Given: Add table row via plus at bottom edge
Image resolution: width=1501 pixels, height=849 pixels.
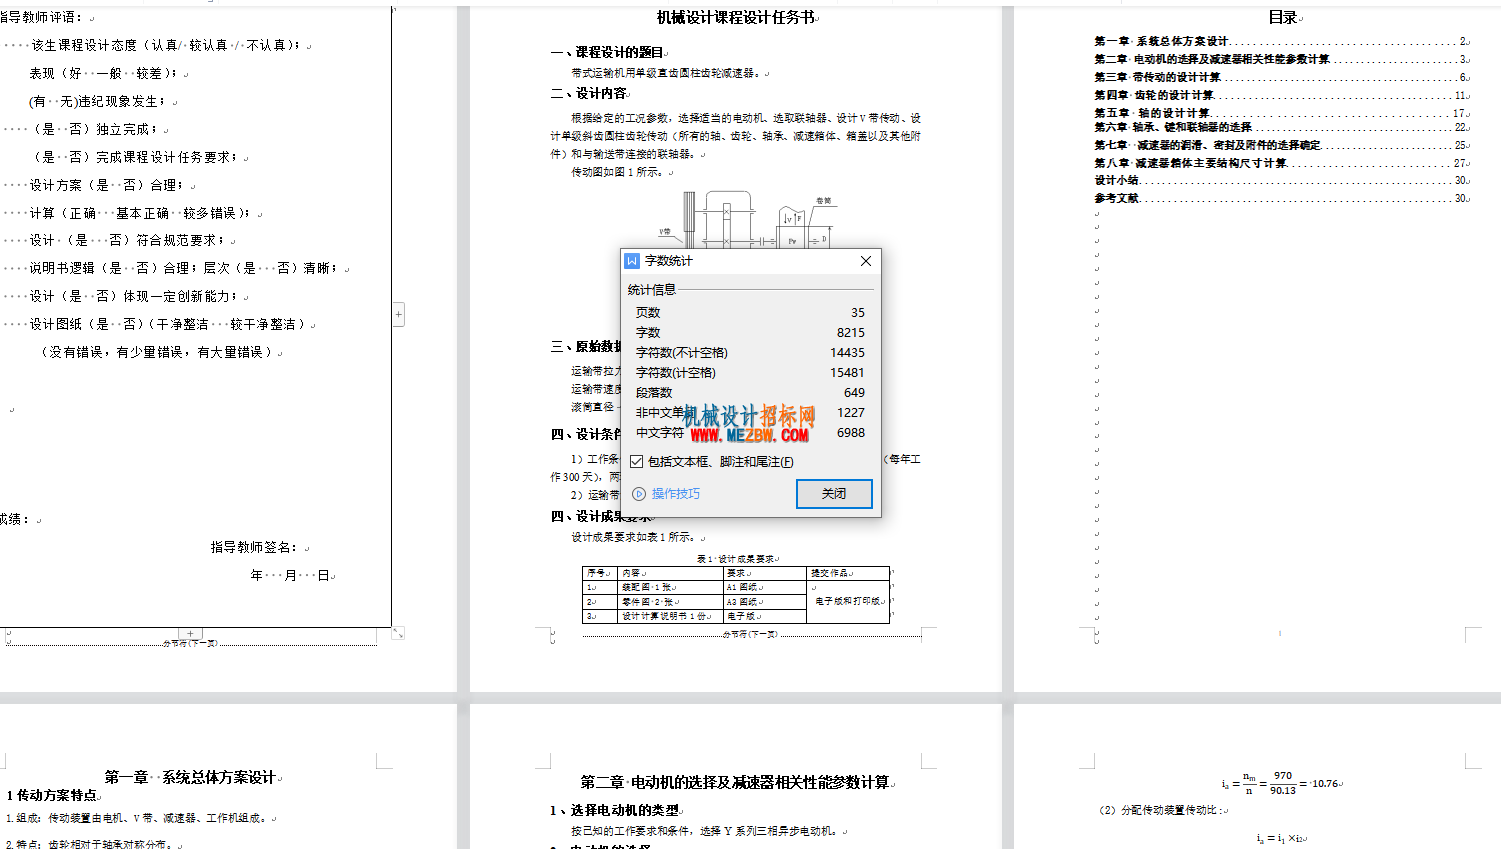Looking at the screenshot, I should coord(190,634).
